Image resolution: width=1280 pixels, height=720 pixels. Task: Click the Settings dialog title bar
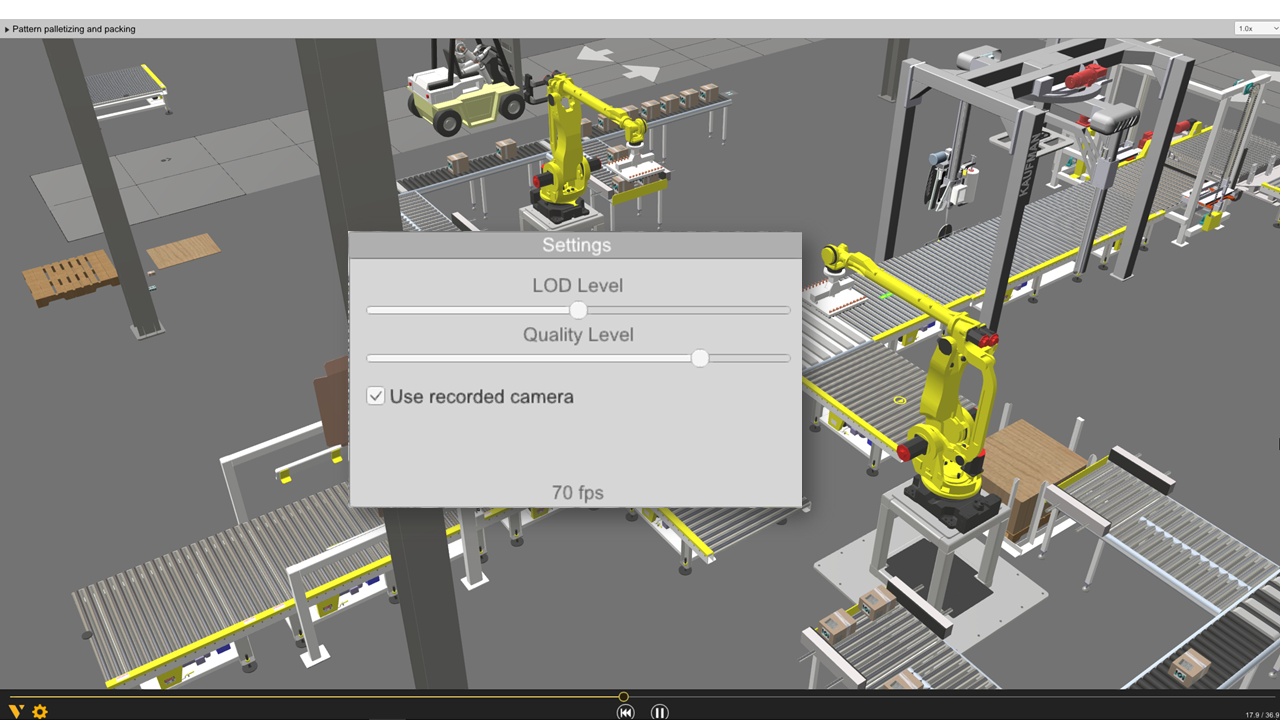point(575,245)
